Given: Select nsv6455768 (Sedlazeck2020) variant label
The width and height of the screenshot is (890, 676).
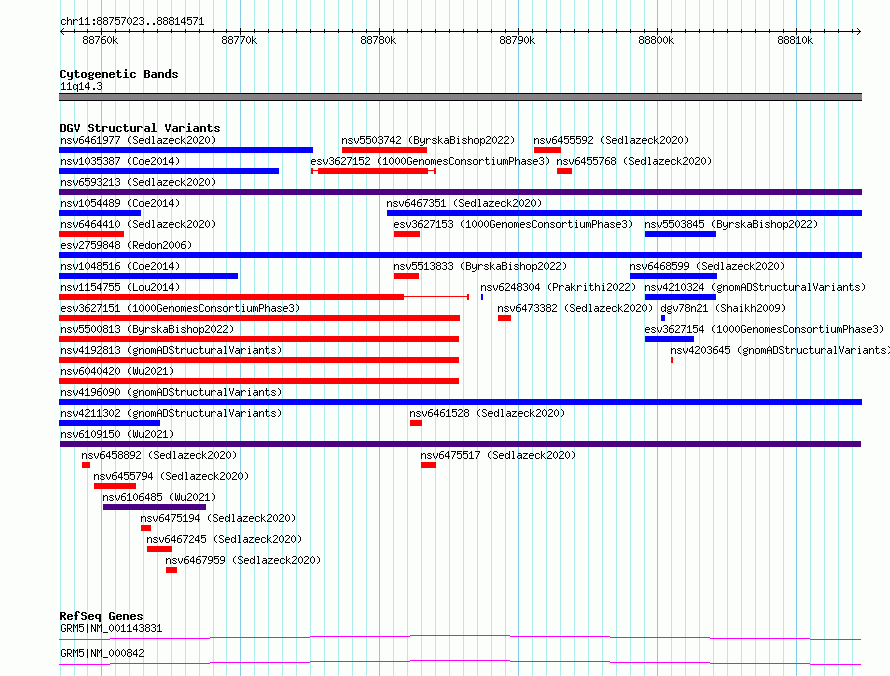Looking at the screenshot, I should click(x=634, y=161).
